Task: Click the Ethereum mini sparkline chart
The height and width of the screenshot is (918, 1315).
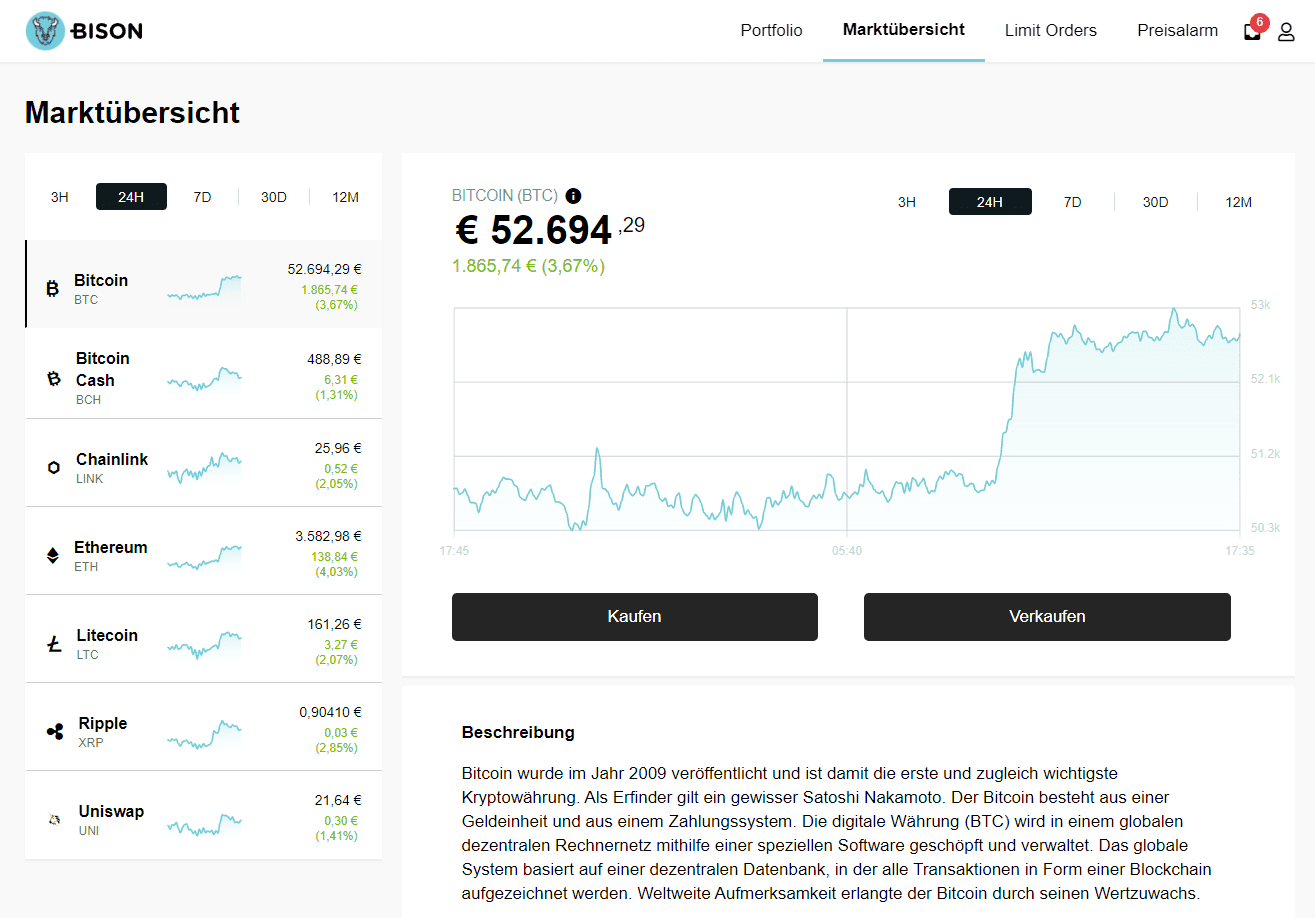Action: (205, 556)
